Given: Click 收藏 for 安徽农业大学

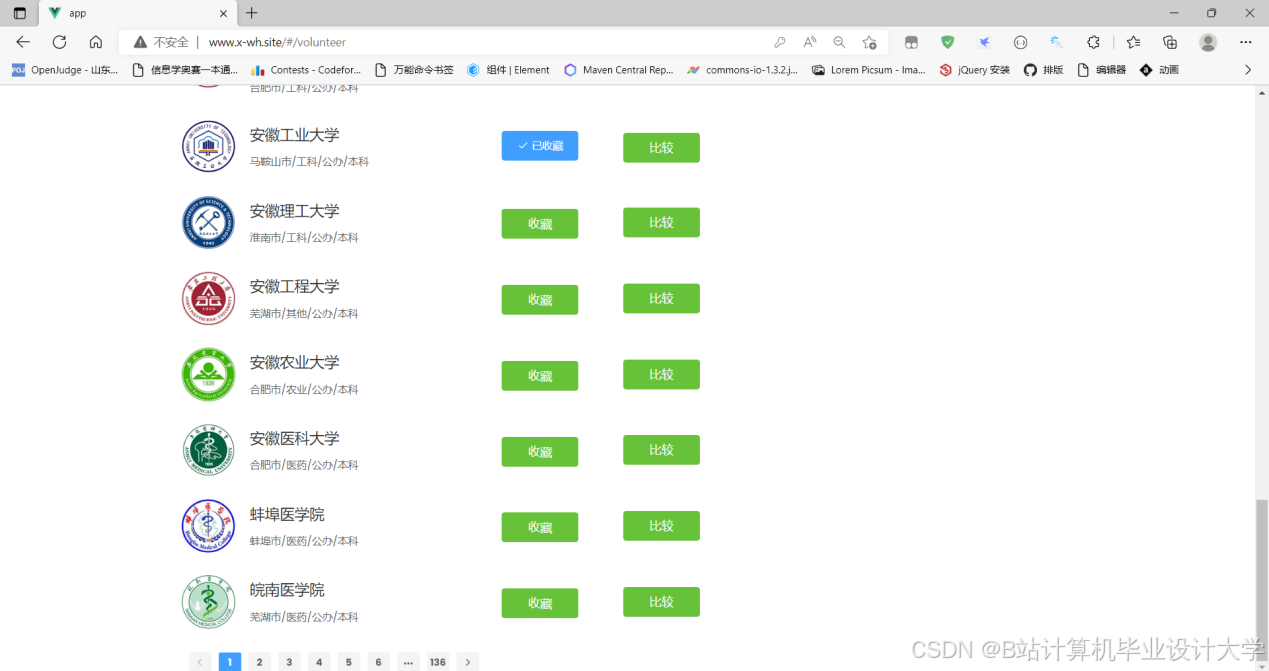Looking at the screenshot, I should pos(540,376).
